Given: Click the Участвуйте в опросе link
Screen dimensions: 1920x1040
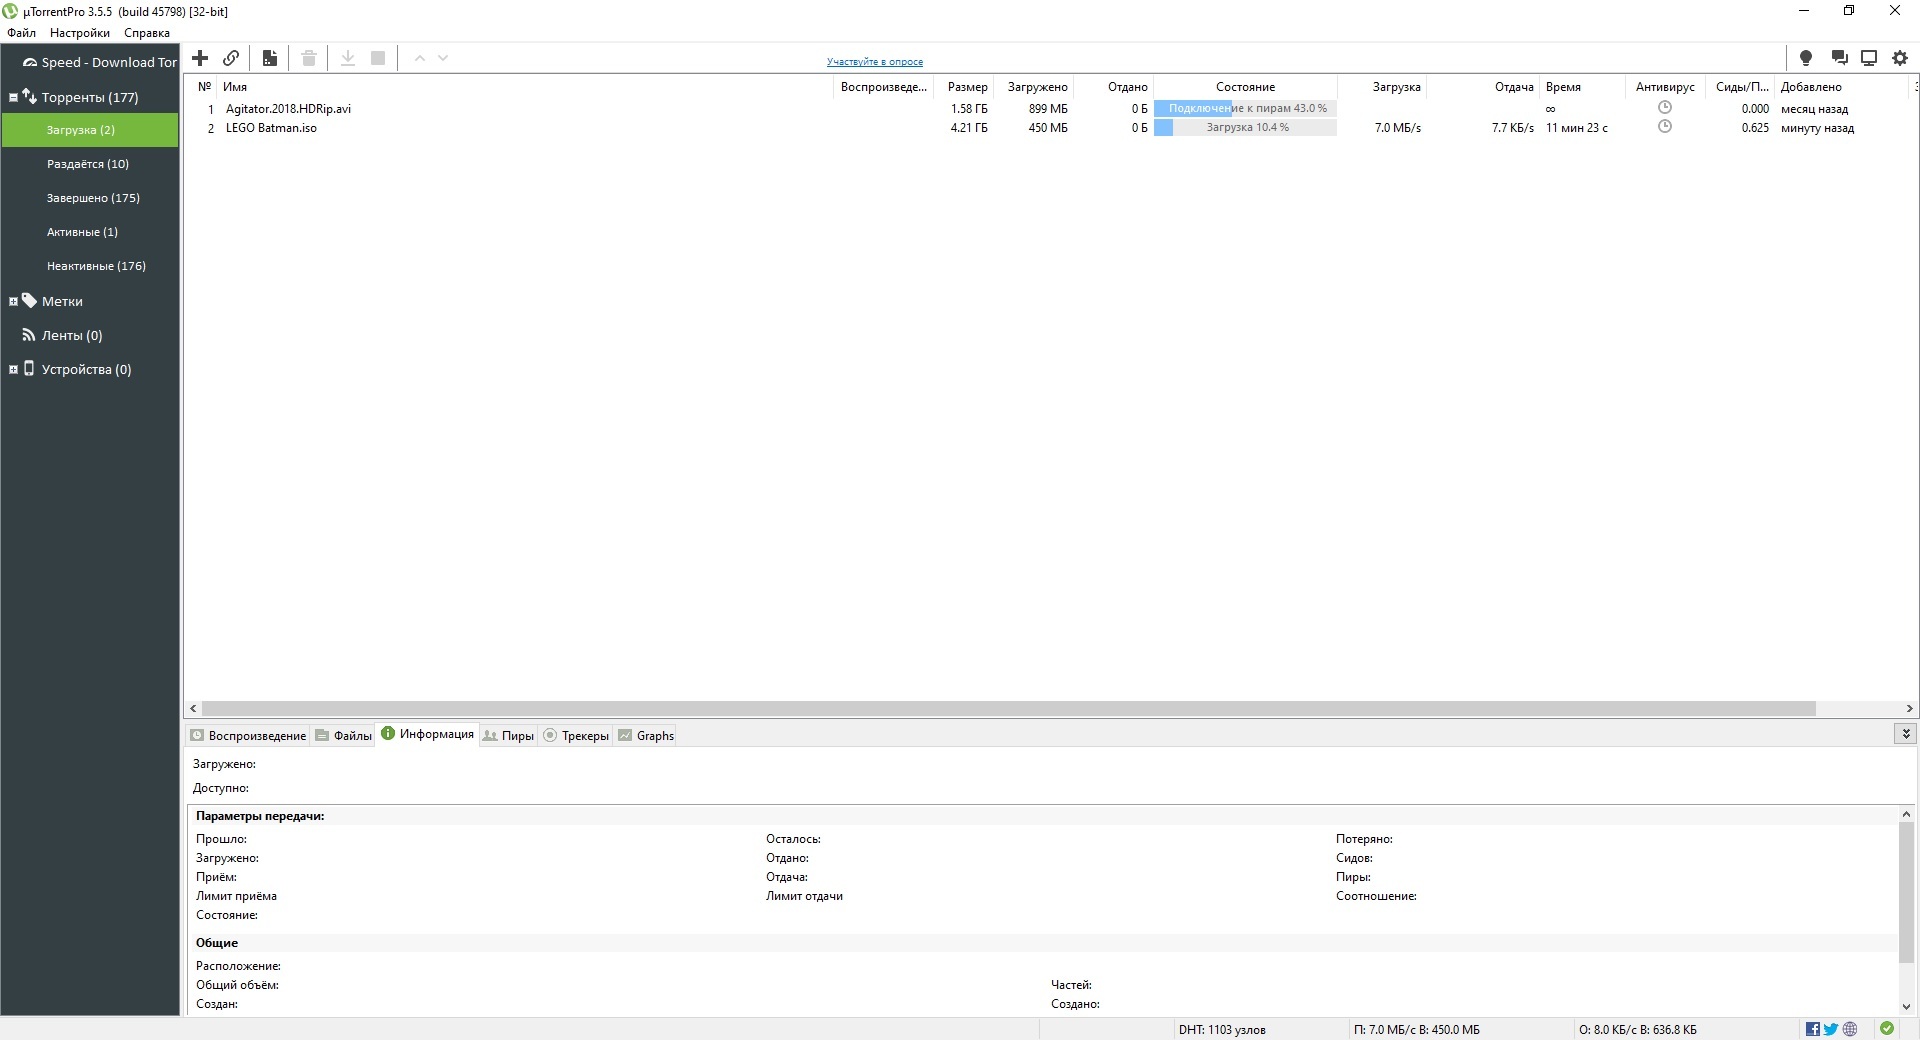Looking at the screenshot, I should click(x=875, y=62).
